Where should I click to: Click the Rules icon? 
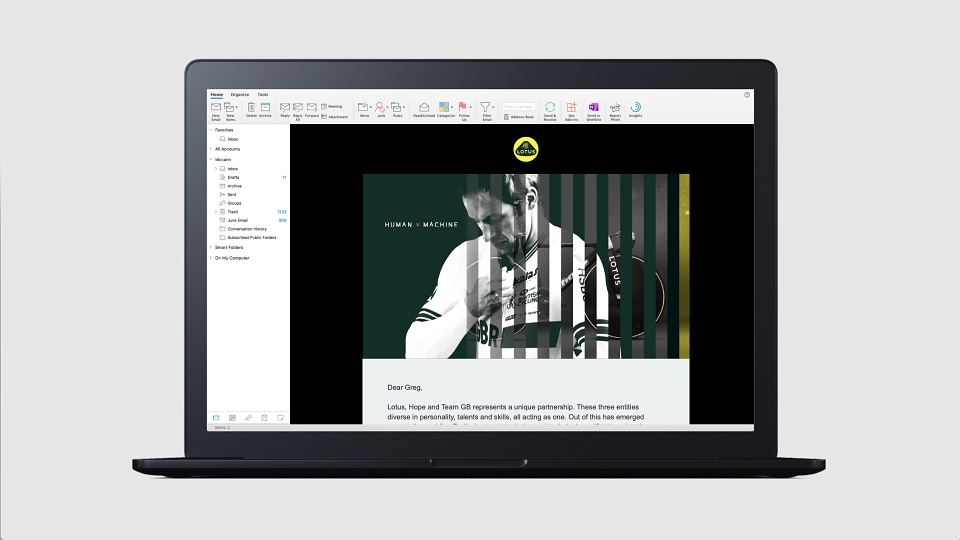click(396, 107)
